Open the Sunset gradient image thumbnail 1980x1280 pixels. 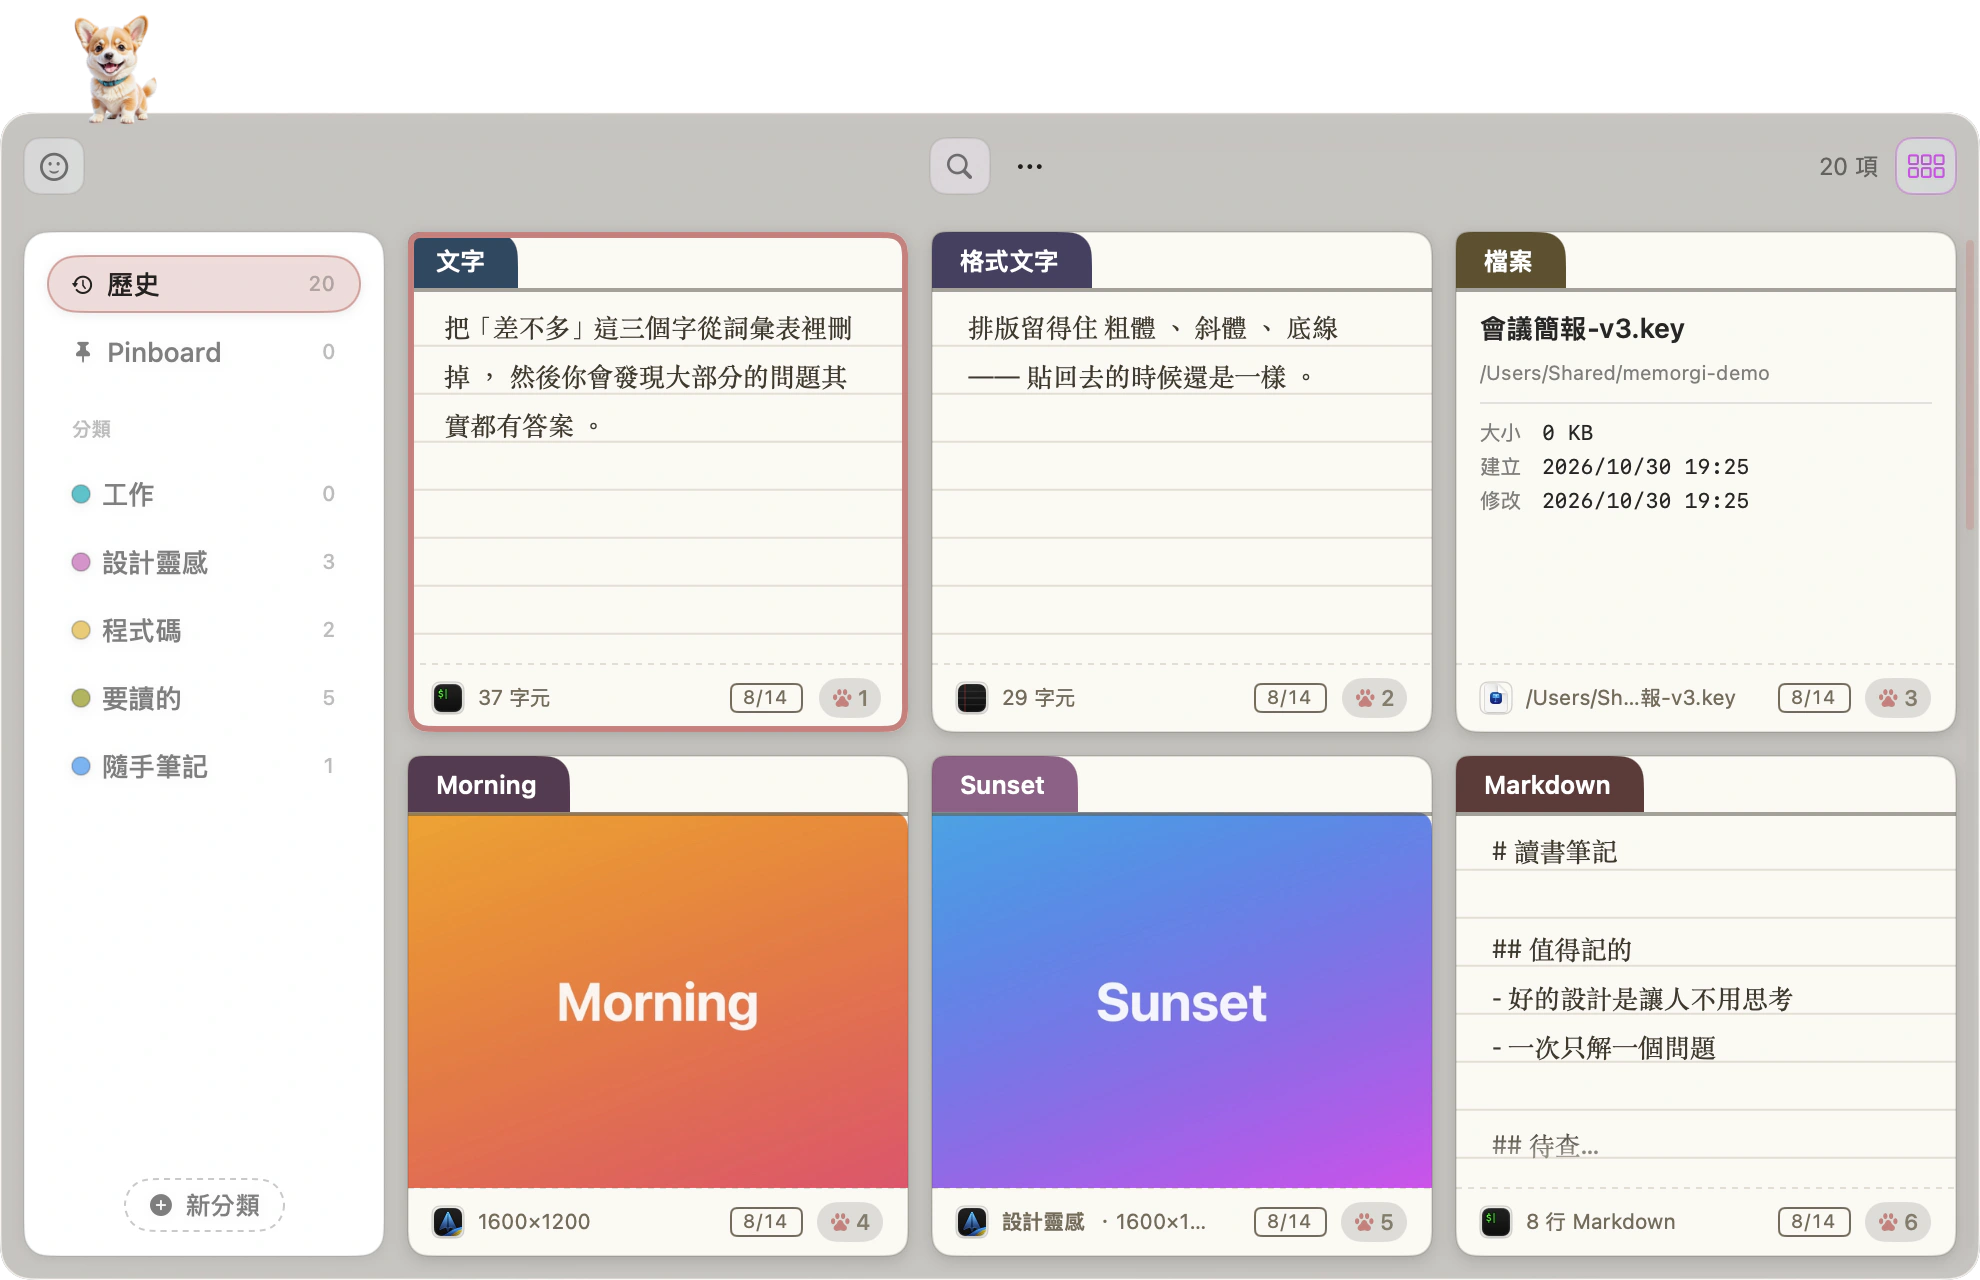[x=1182, y=1002]
